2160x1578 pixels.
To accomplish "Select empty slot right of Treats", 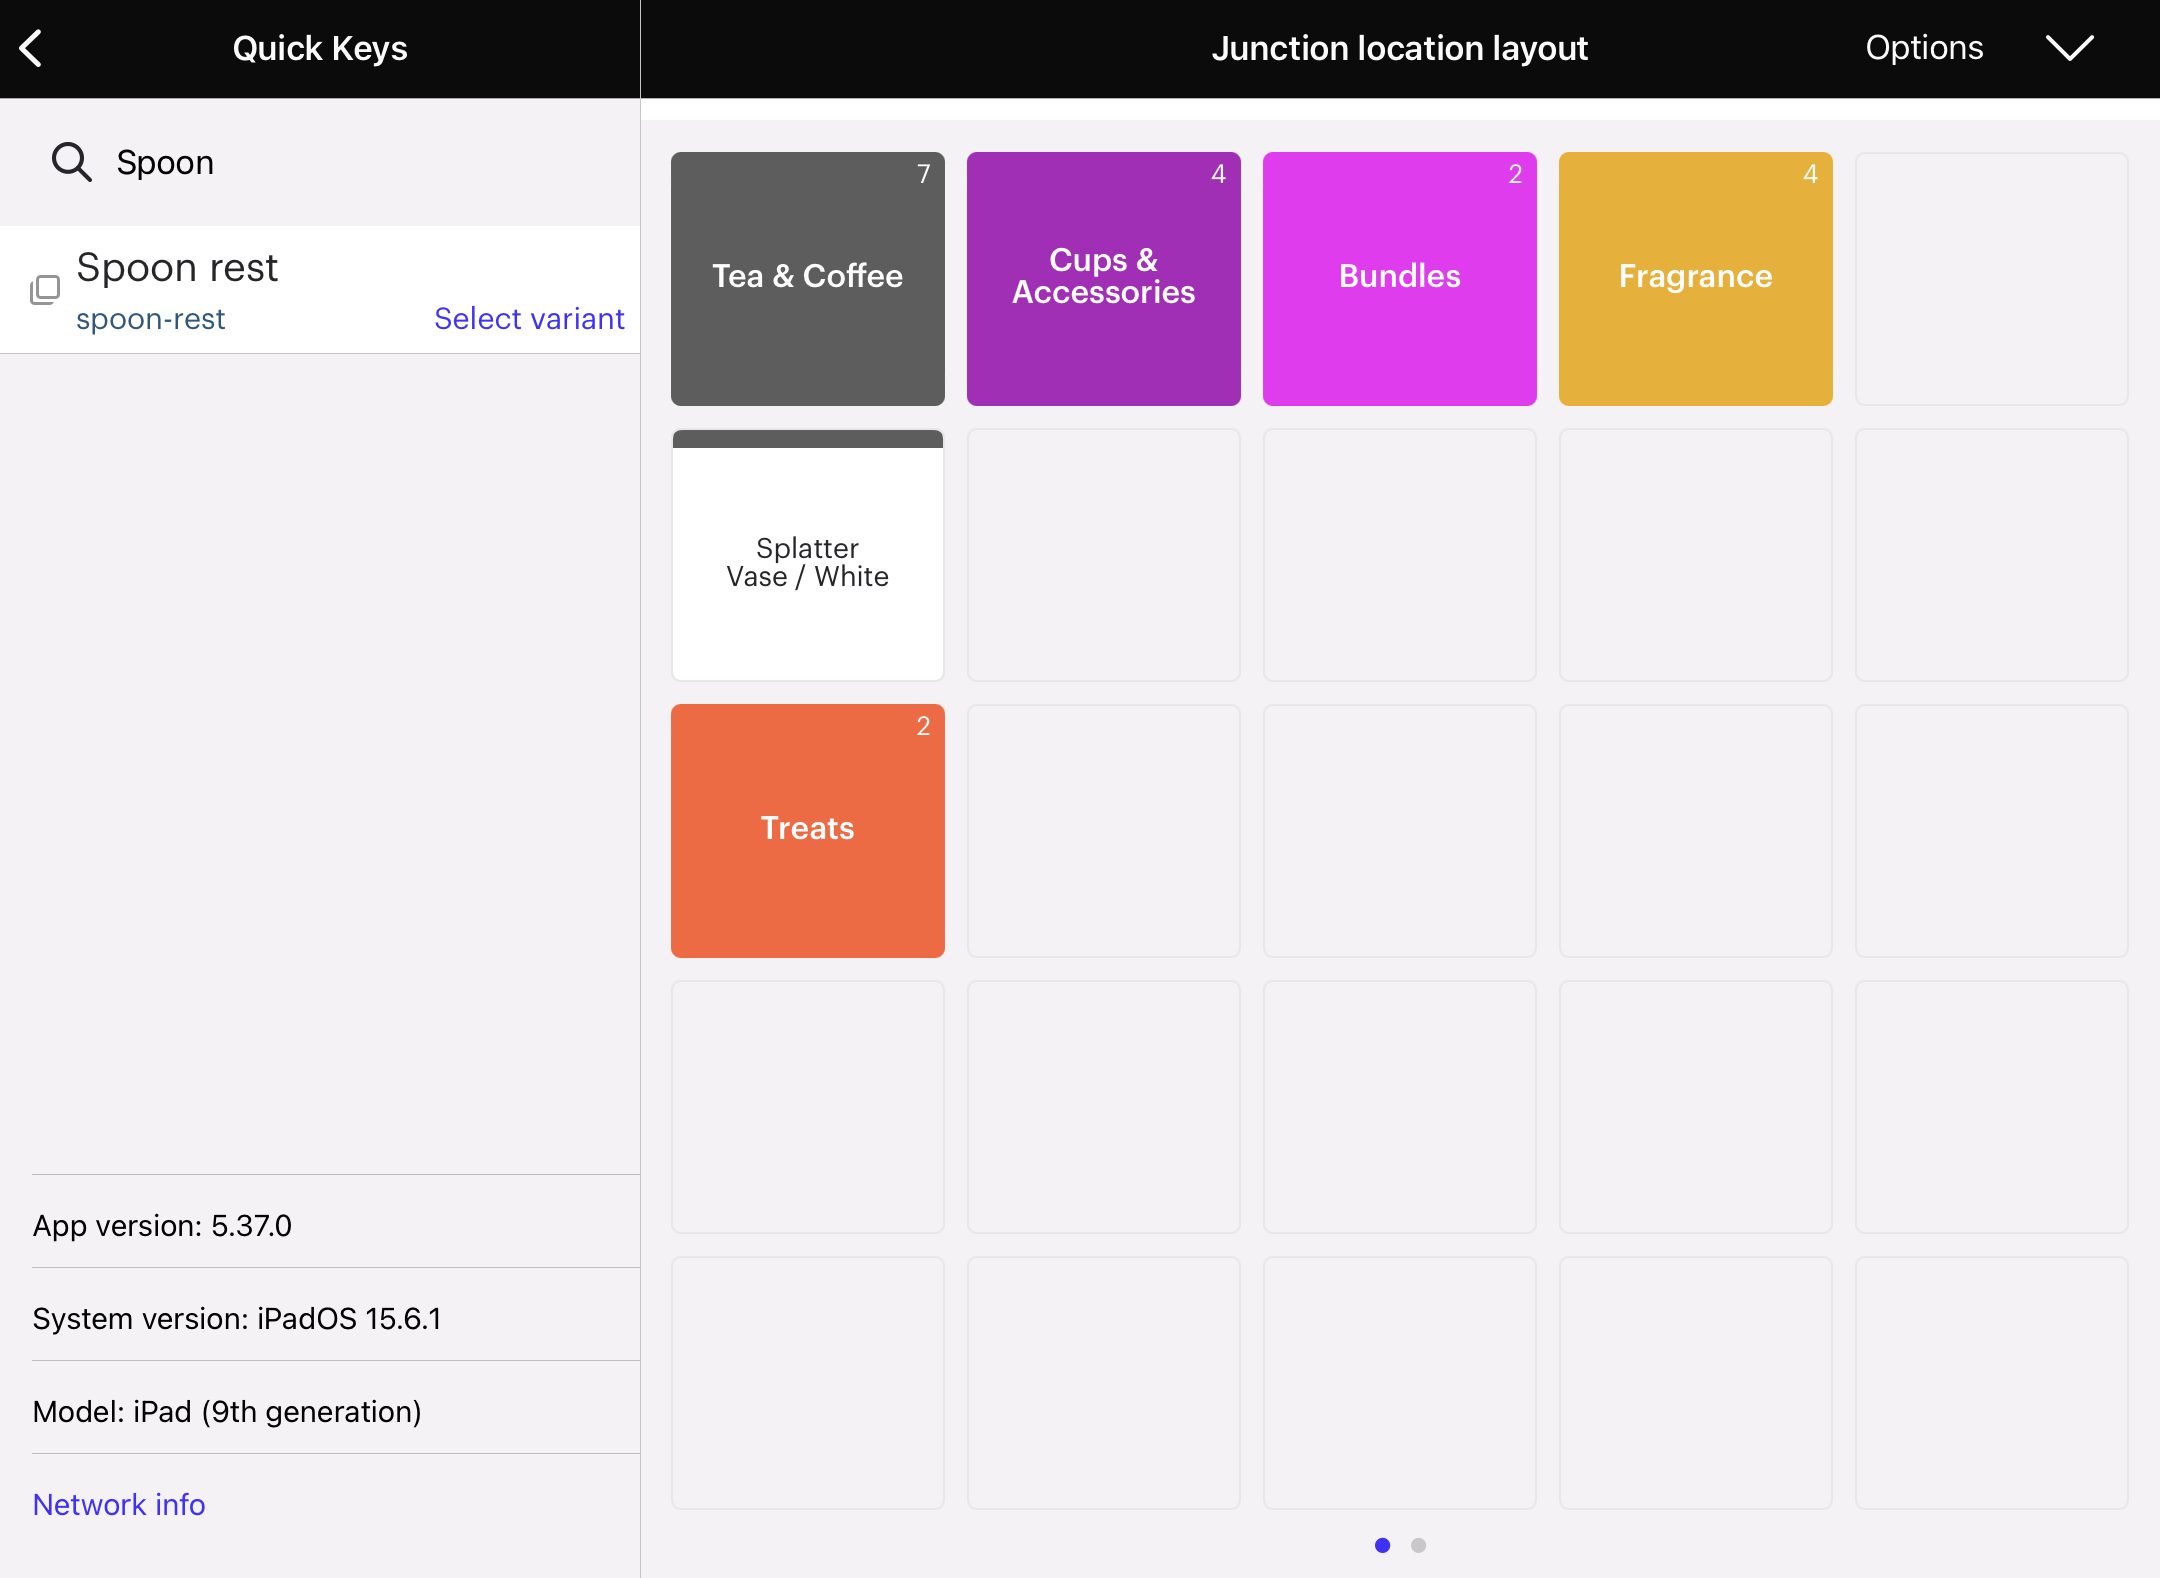I will (1103, 831).
